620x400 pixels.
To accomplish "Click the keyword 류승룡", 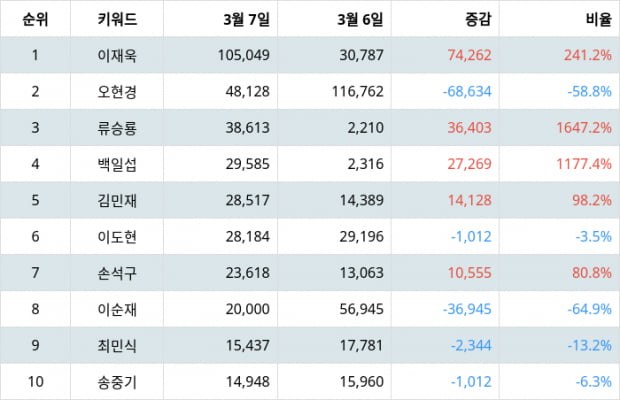I will click(x=117, y=128).
